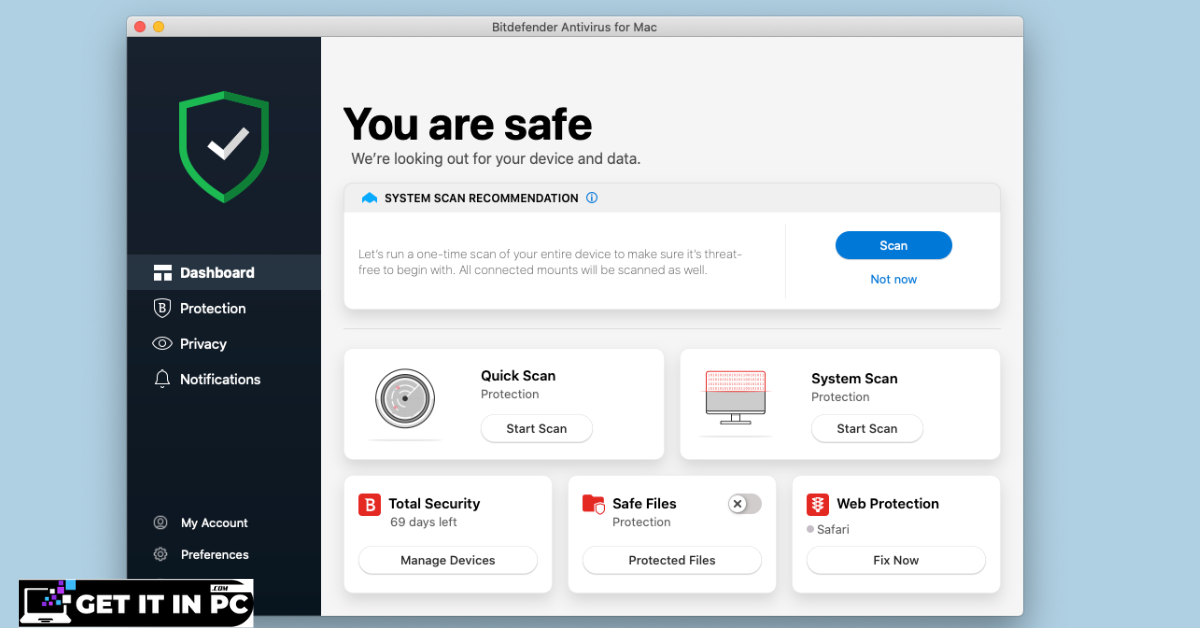Click the "Web Protection" title
Image resolution: width=1200 pixels, height=628 pixels.
(888, 504)
